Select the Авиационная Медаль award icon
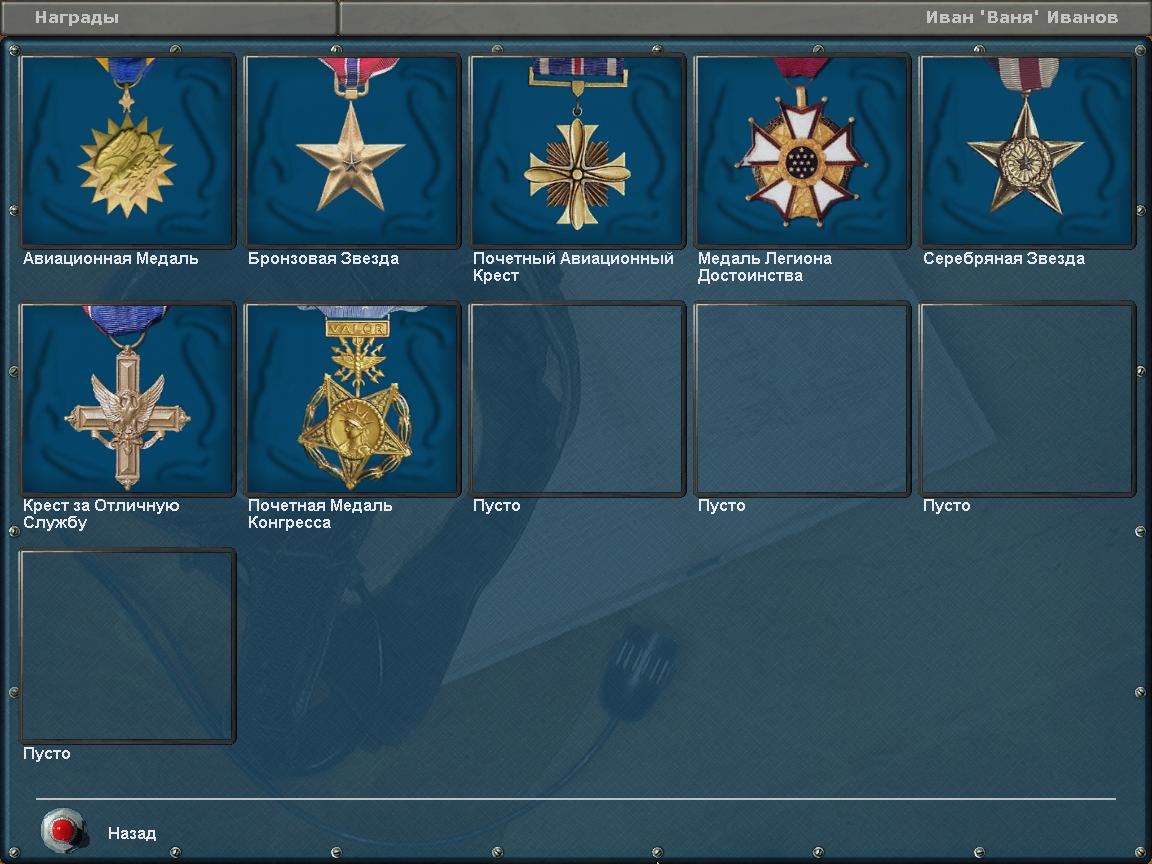 [128, 151]
